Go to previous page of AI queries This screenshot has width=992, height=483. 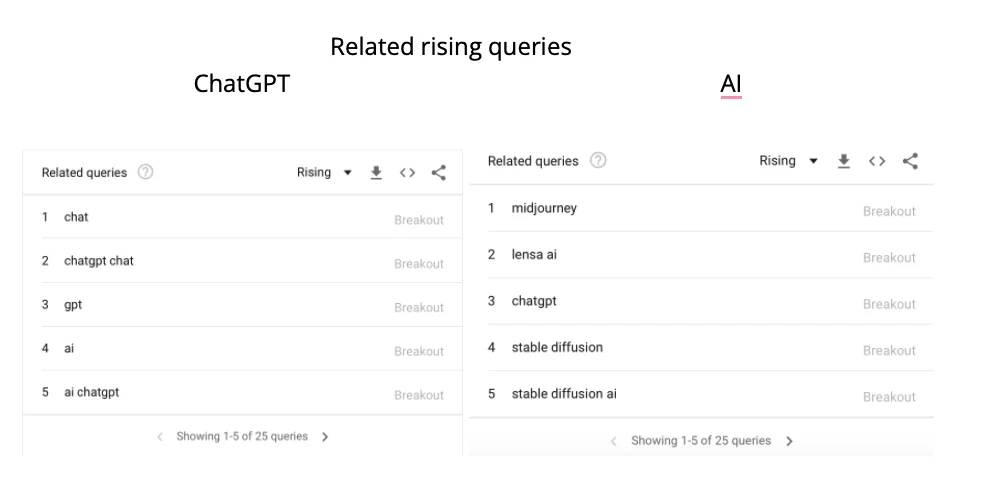coord(614,441)
